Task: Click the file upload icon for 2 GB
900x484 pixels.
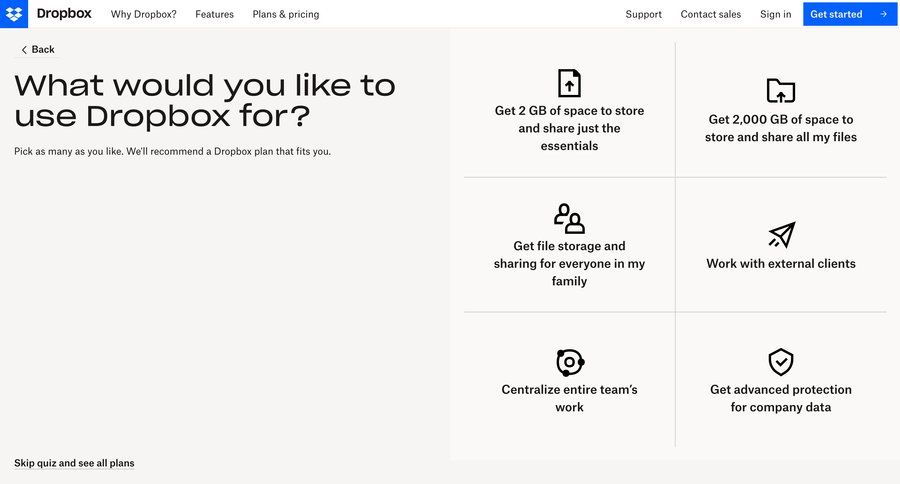Action: (x=569, y=82)
